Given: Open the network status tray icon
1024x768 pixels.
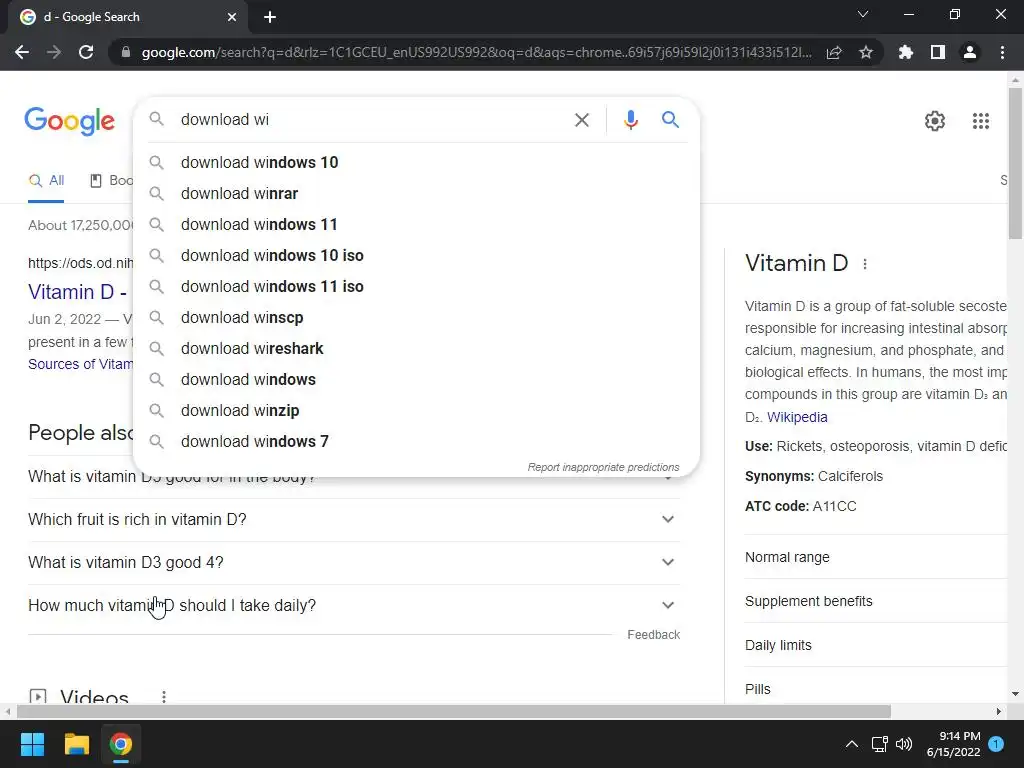Looking at the screenshot, I should (x=879, y=744).
